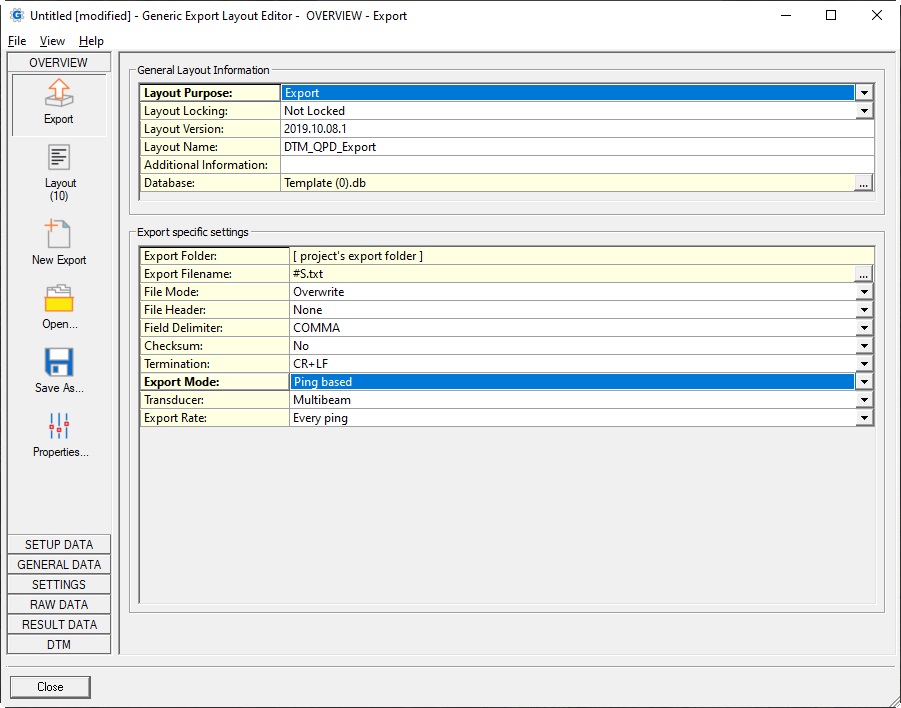Open the File menu
Viewport: 901px width, 708px height.
17,41
